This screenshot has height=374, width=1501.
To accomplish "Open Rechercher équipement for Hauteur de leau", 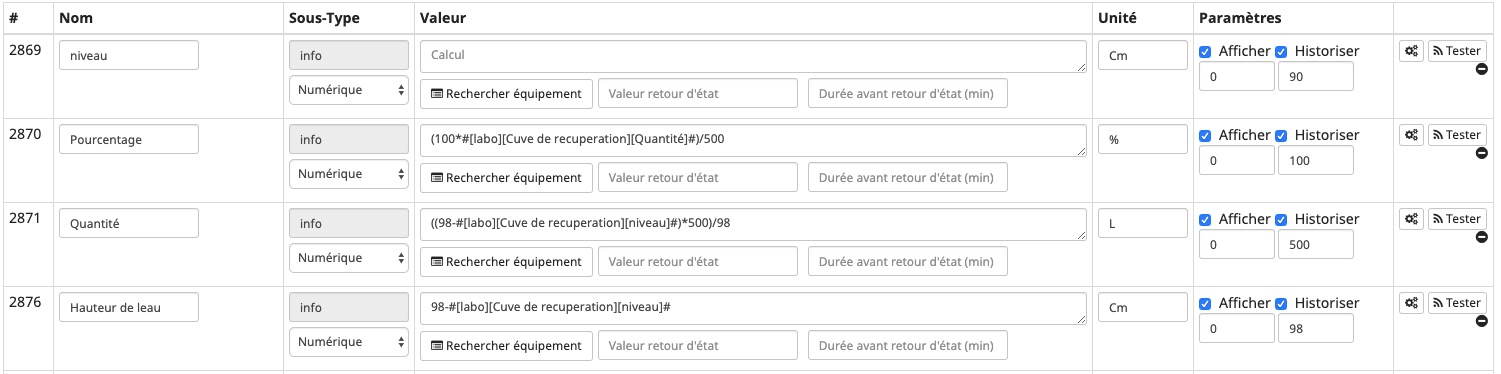I will click(x=506, y=345).
